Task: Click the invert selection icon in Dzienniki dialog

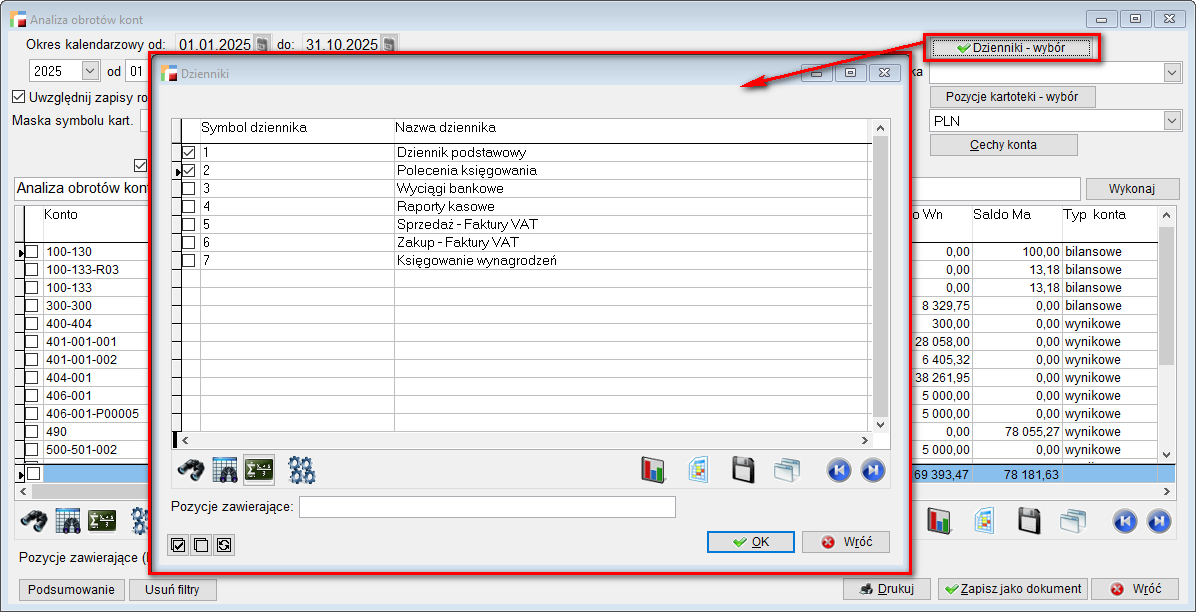Action: click(224, 545)
